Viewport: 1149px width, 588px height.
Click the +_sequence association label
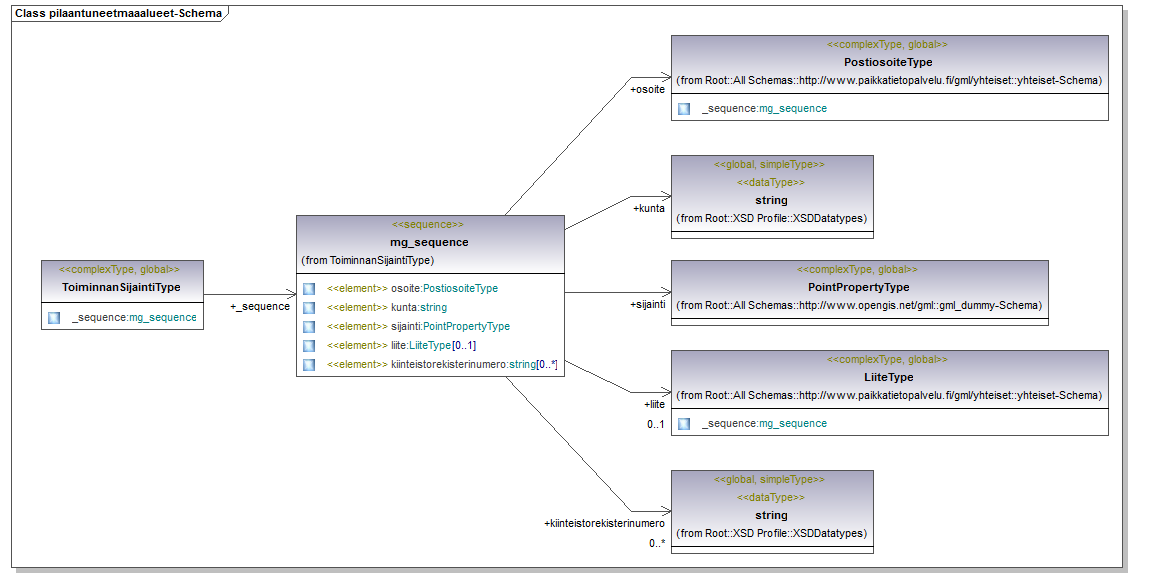click(259, 307)
